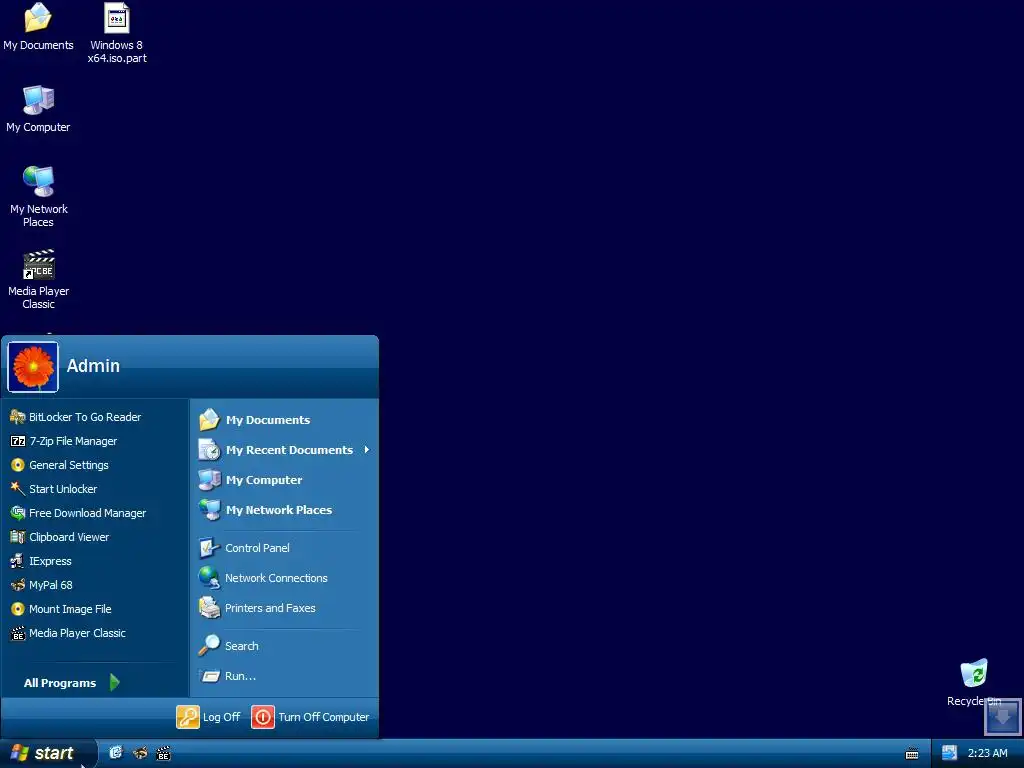Image resolution: width=1024 pixels, height=768 pixels.
Task: Select Windows 8 x64.iso.part file on desktop
Action: tap(117, 33)
